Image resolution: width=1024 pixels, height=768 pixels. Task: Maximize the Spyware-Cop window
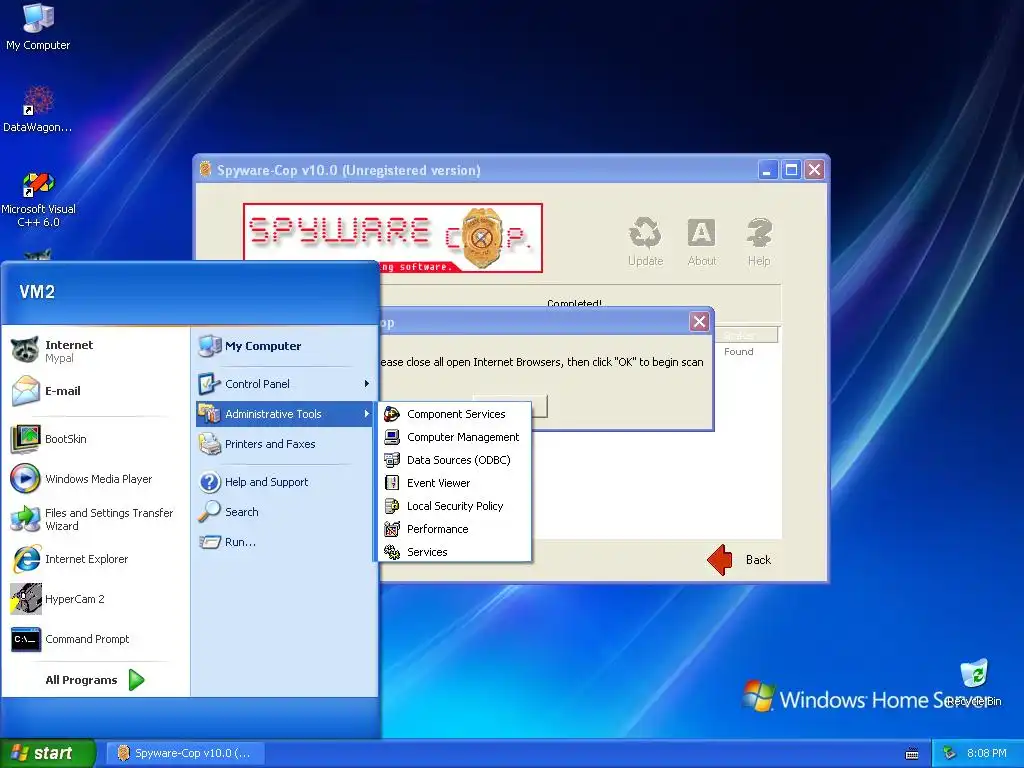(791, 170)
